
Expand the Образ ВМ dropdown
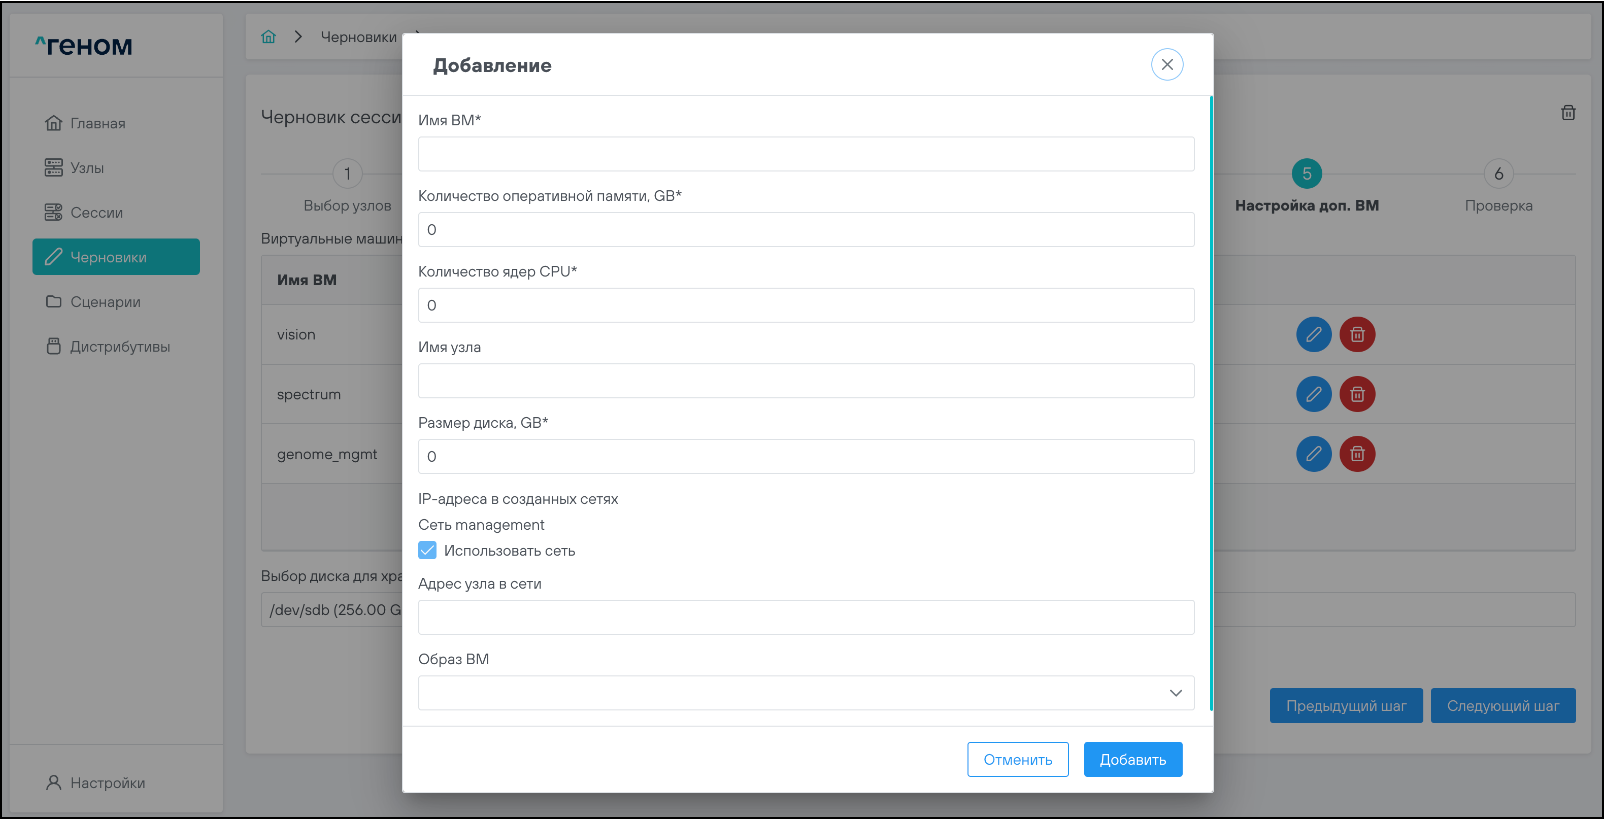point(806,693)
